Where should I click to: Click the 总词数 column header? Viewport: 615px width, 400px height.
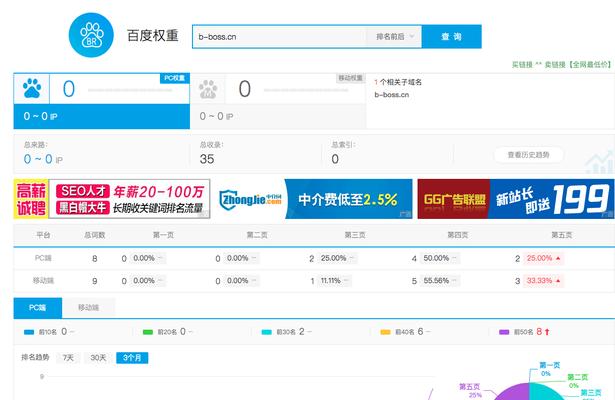[95, 235]
